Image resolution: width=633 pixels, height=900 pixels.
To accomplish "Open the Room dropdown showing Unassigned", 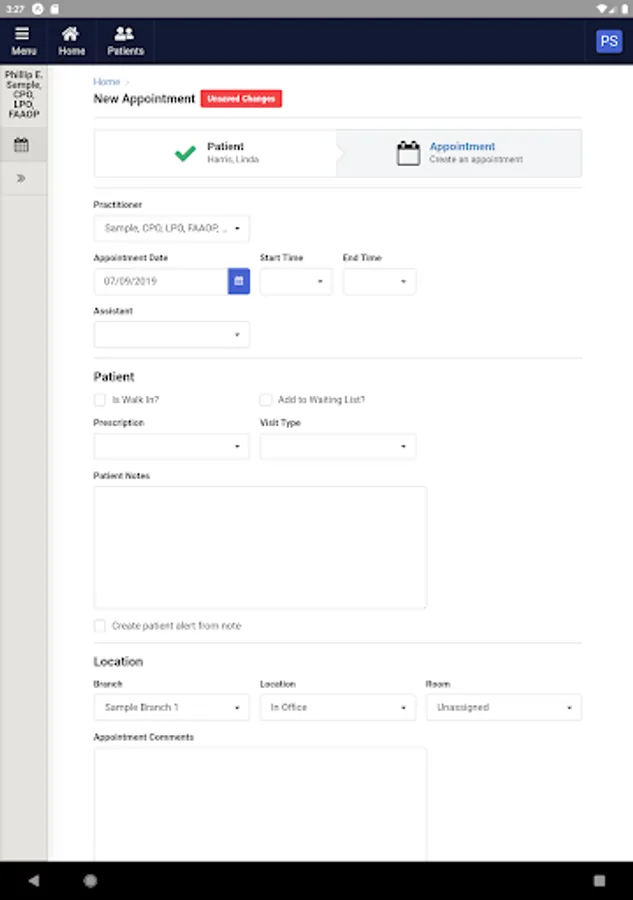I will pos(503,708).
